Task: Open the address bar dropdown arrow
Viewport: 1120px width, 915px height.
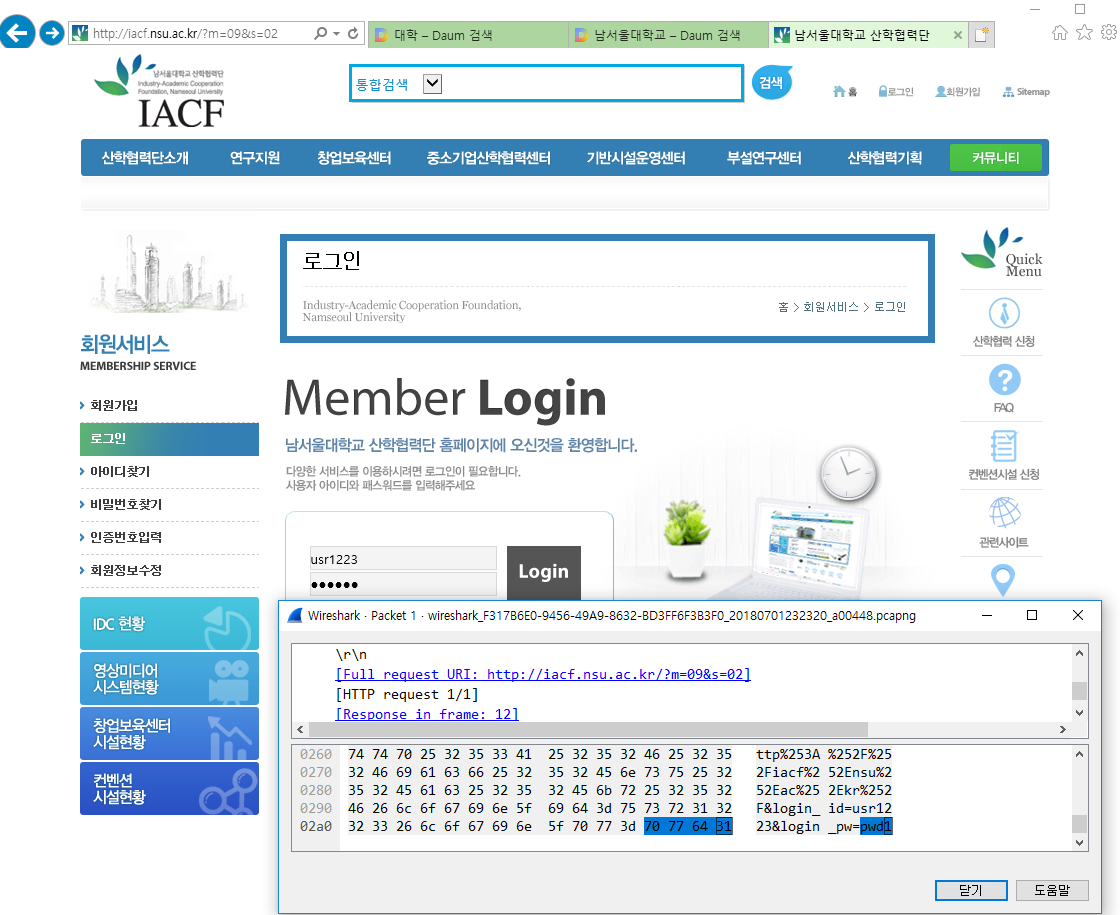Action: 336,34
